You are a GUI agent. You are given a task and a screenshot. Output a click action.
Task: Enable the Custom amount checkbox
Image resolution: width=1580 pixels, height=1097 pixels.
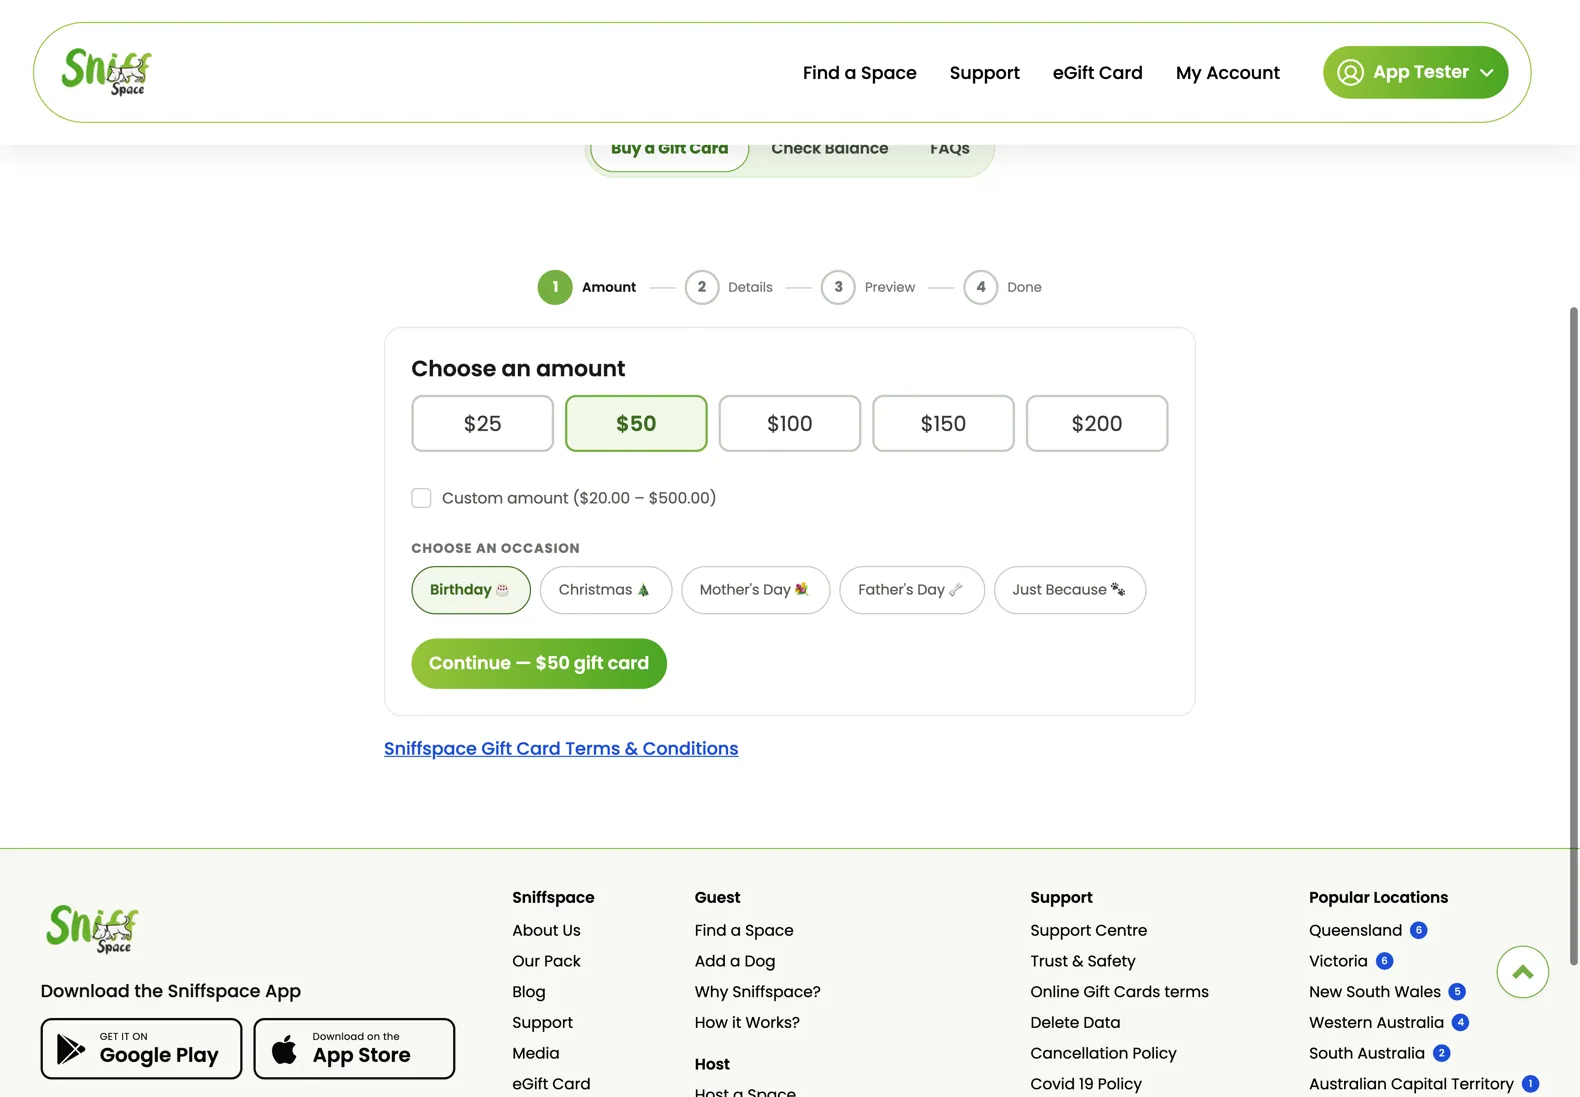point(421,498)
